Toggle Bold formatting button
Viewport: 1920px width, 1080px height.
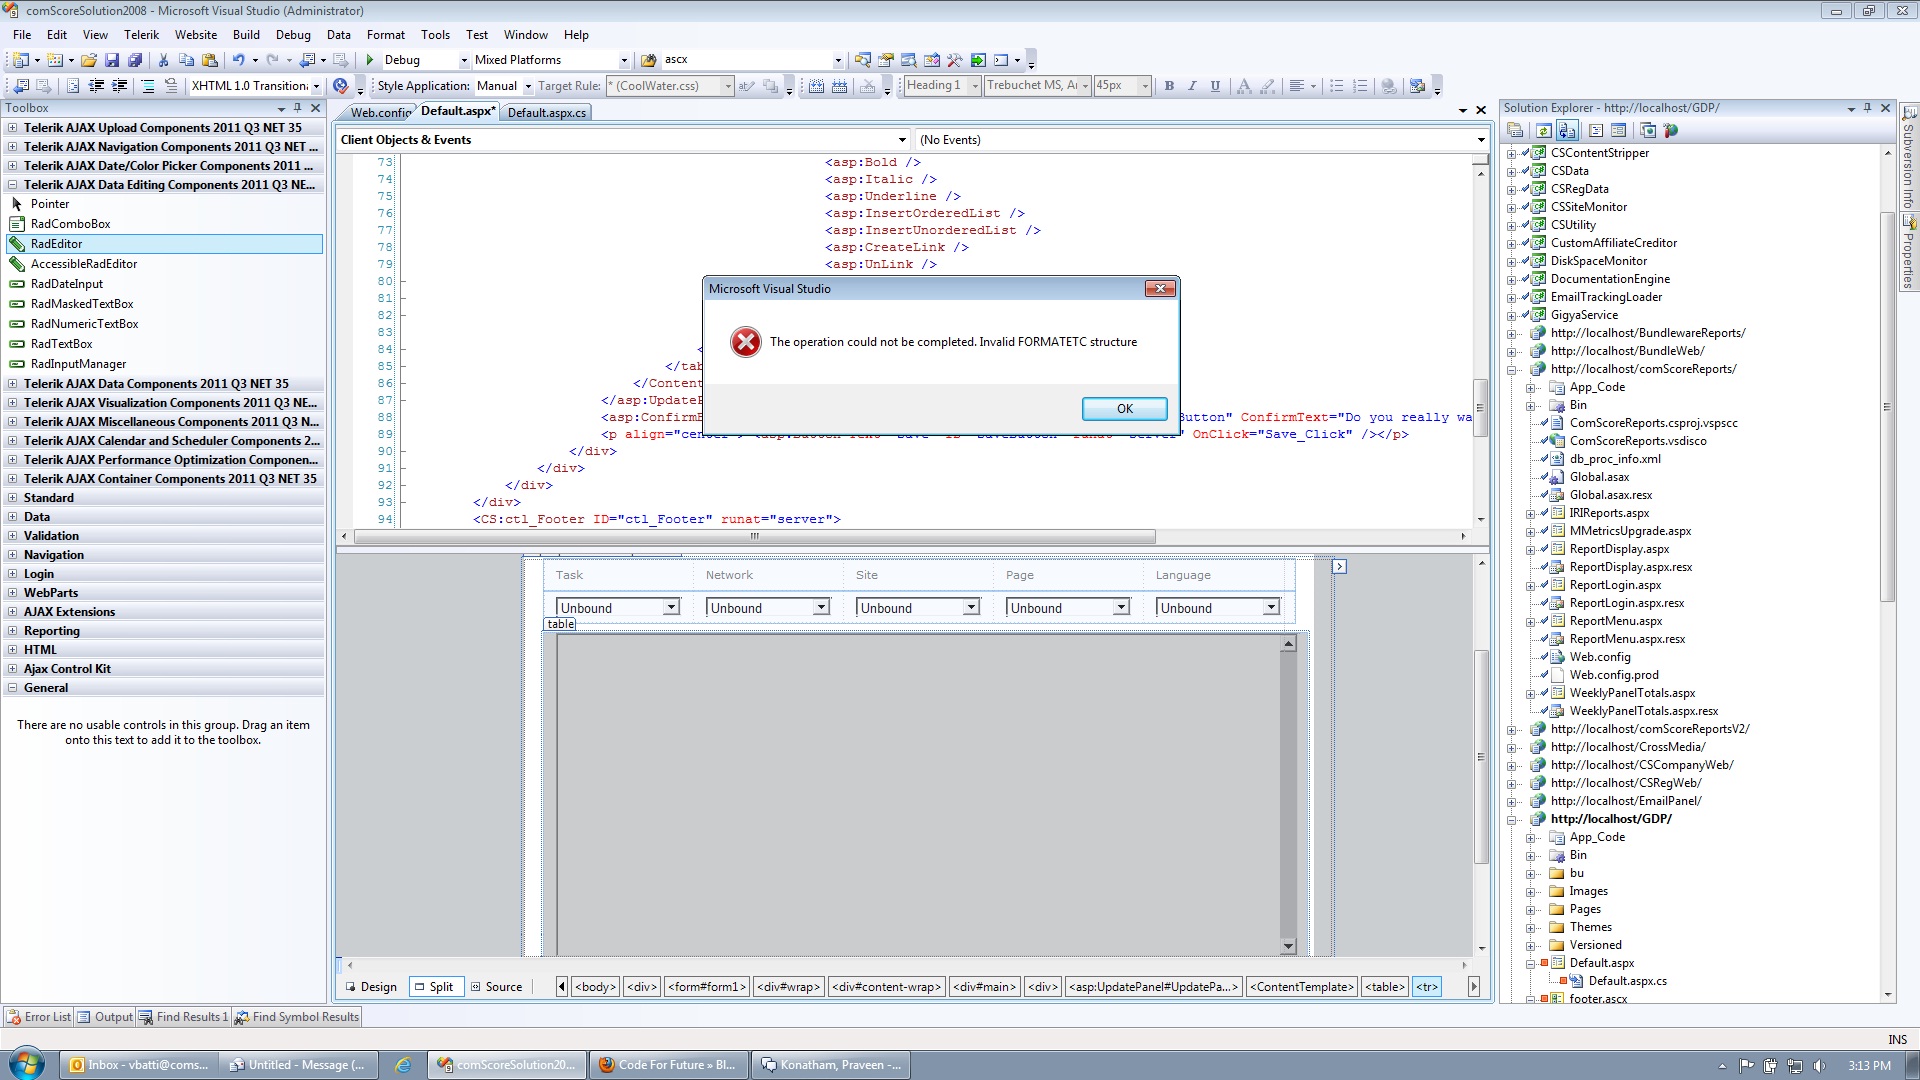coord(1169,86)
